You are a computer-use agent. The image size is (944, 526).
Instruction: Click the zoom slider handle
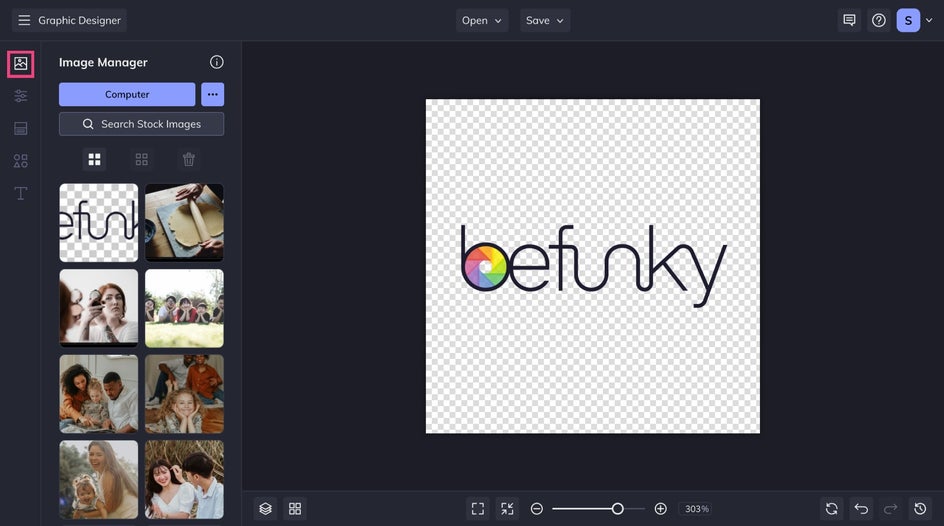(617, 509)
